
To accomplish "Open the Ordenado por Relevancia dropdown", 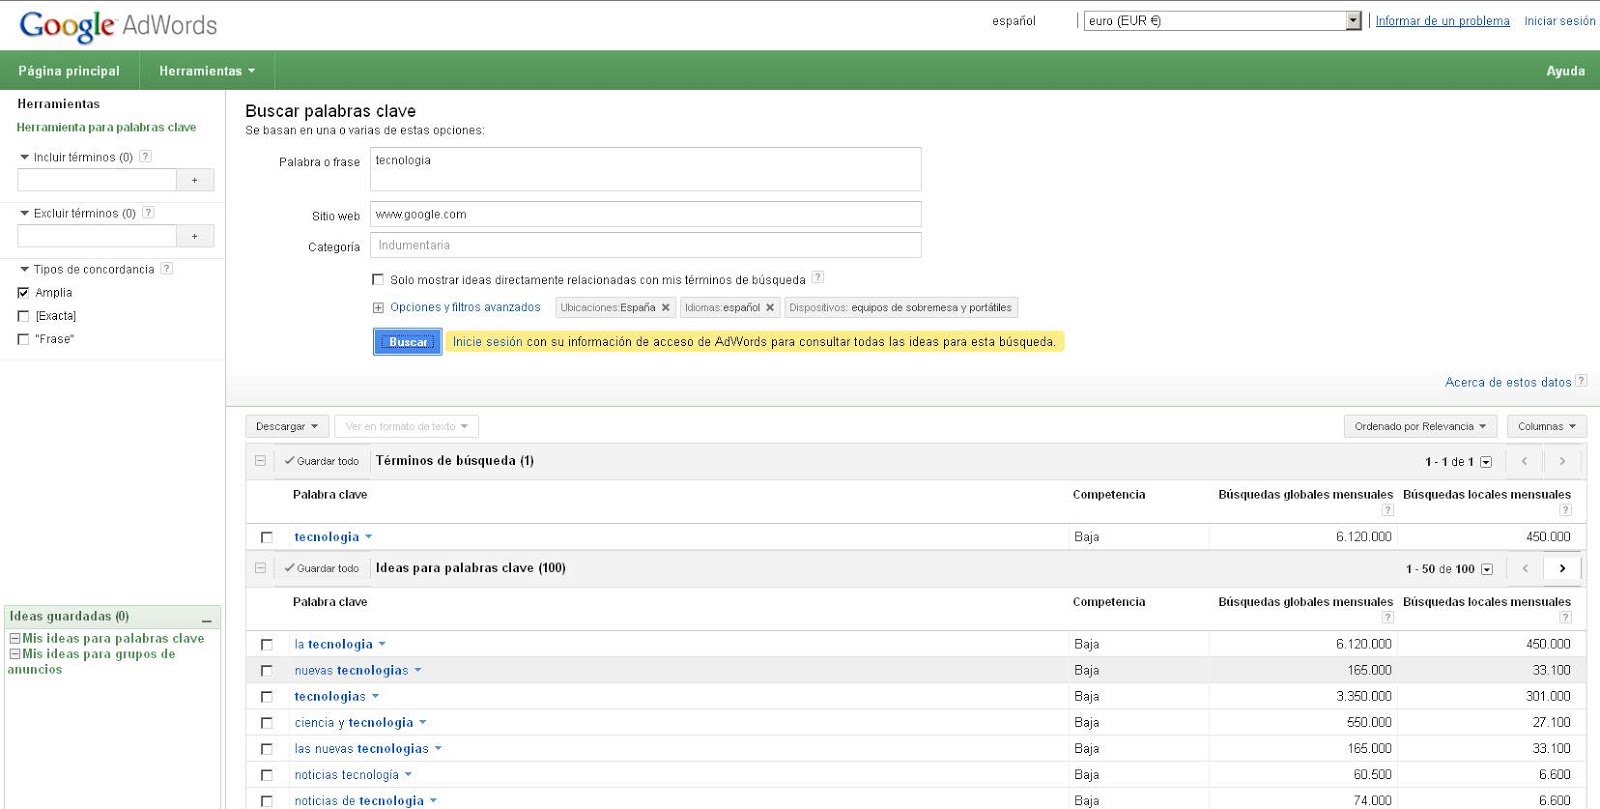I will pos(1420,426).
